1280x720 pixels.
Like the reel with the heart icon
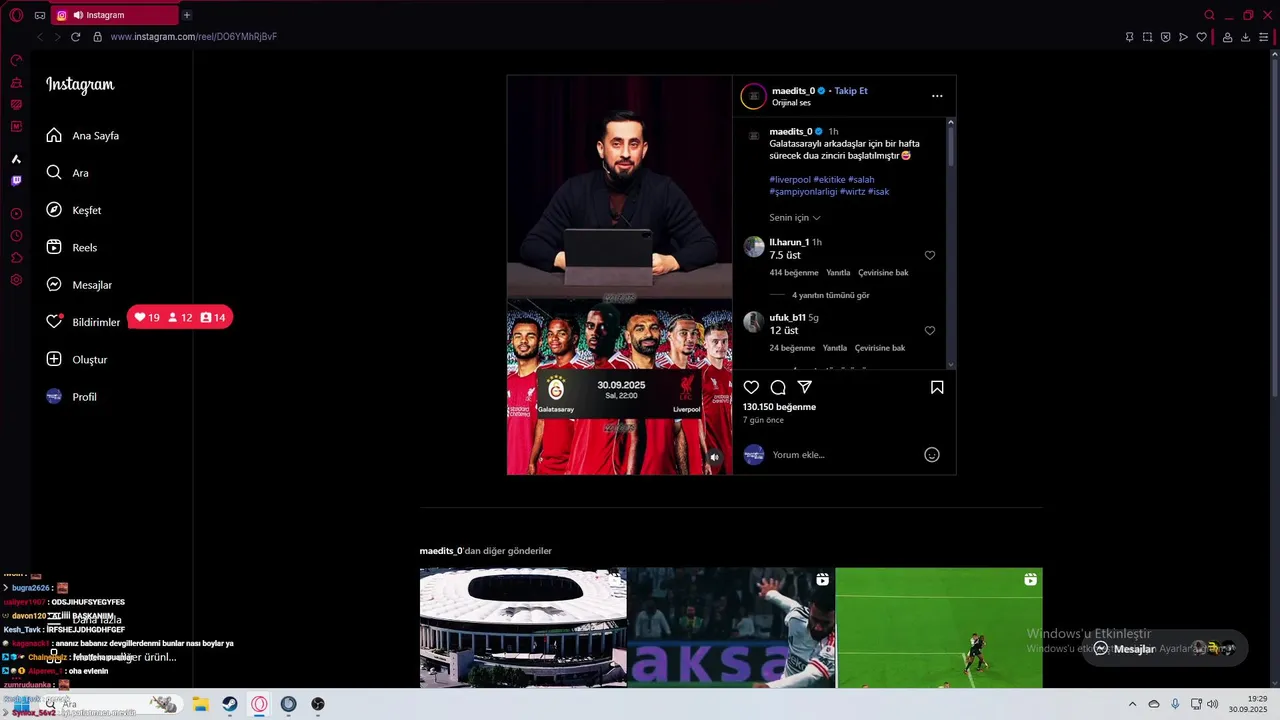751,387
